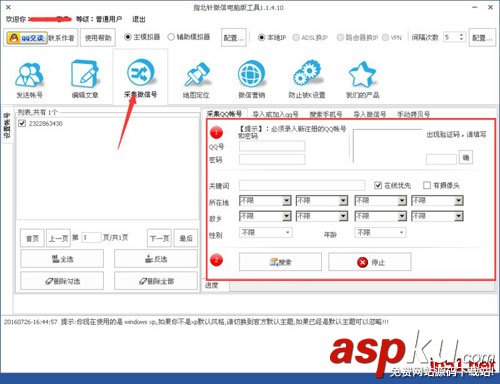Select the 路由器换IP radio option
The height and width of the screenshot is (384, 500).
click(357, 37)
